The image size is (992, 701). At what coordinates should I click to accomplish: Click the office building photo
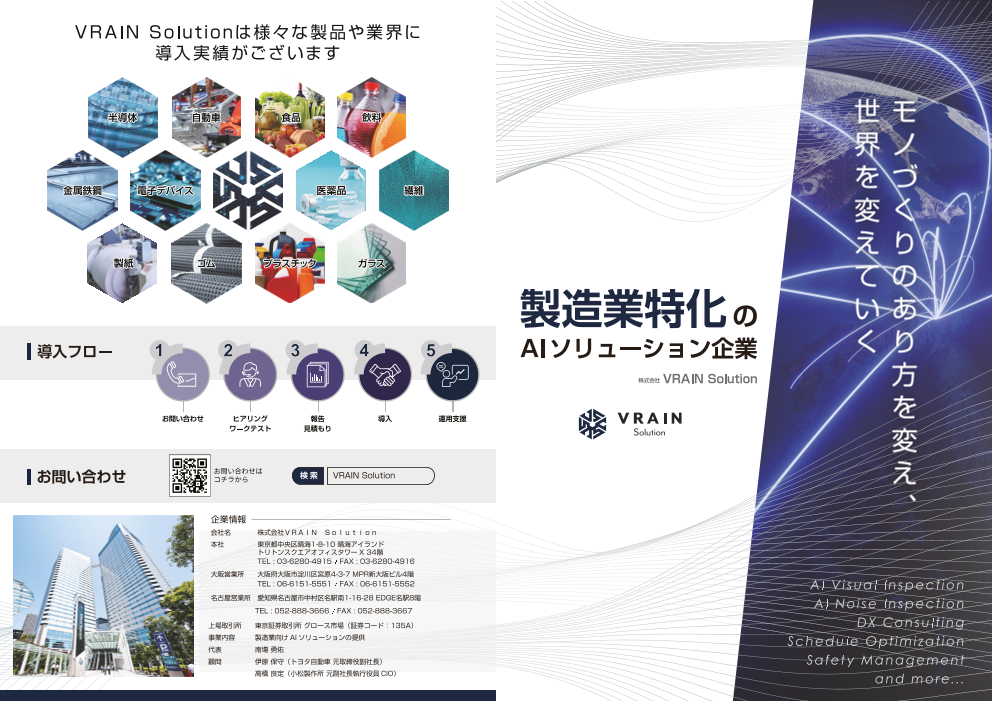(104, 596)
